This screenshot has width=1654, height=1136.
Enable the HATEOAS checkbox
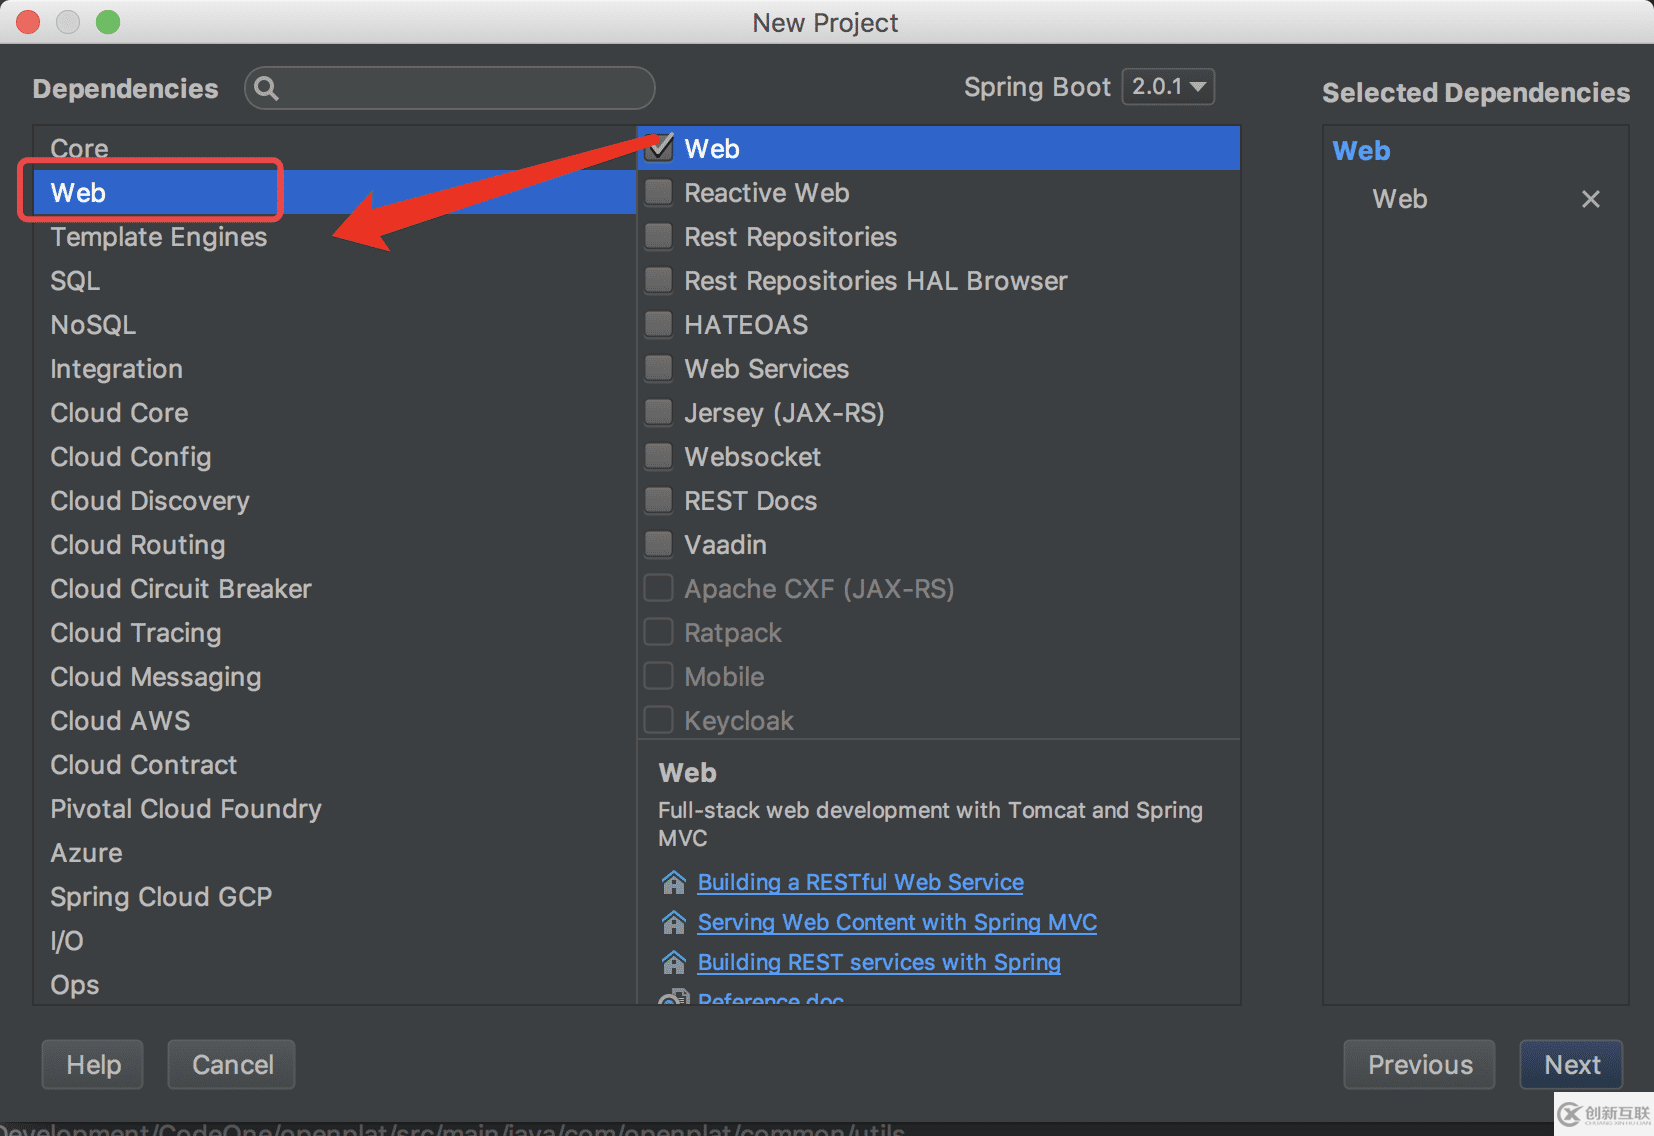click(659, 324)
